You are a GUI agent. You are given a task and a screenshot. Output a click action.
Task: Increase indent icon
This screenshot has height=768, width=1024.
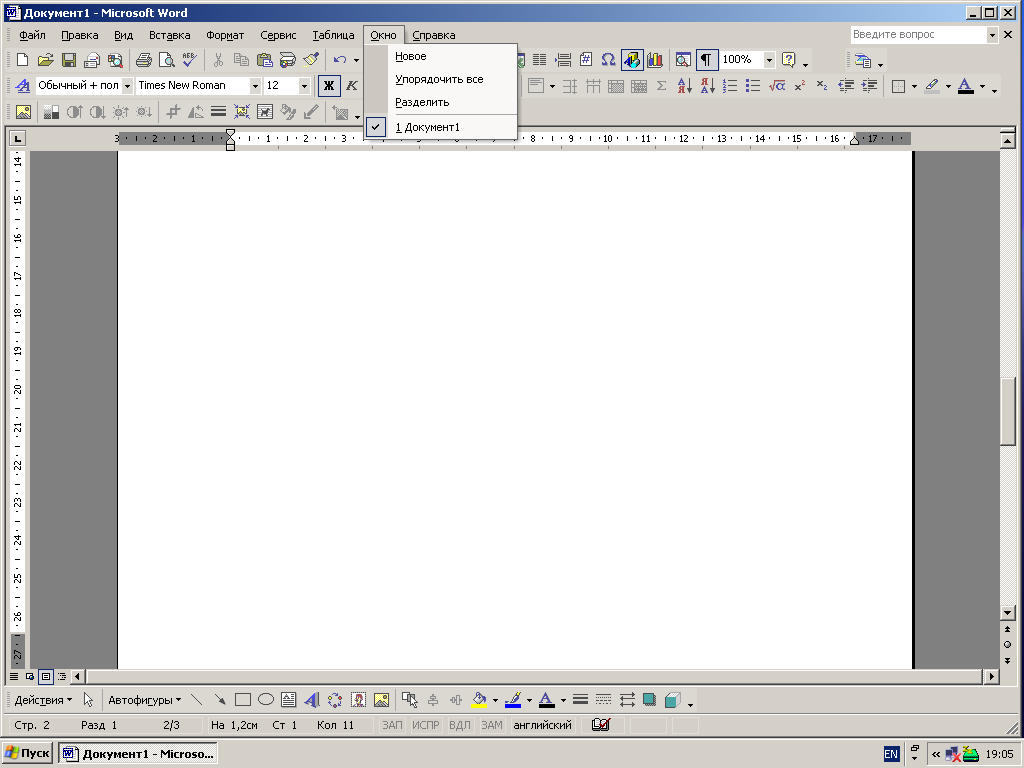coord(869,86)
